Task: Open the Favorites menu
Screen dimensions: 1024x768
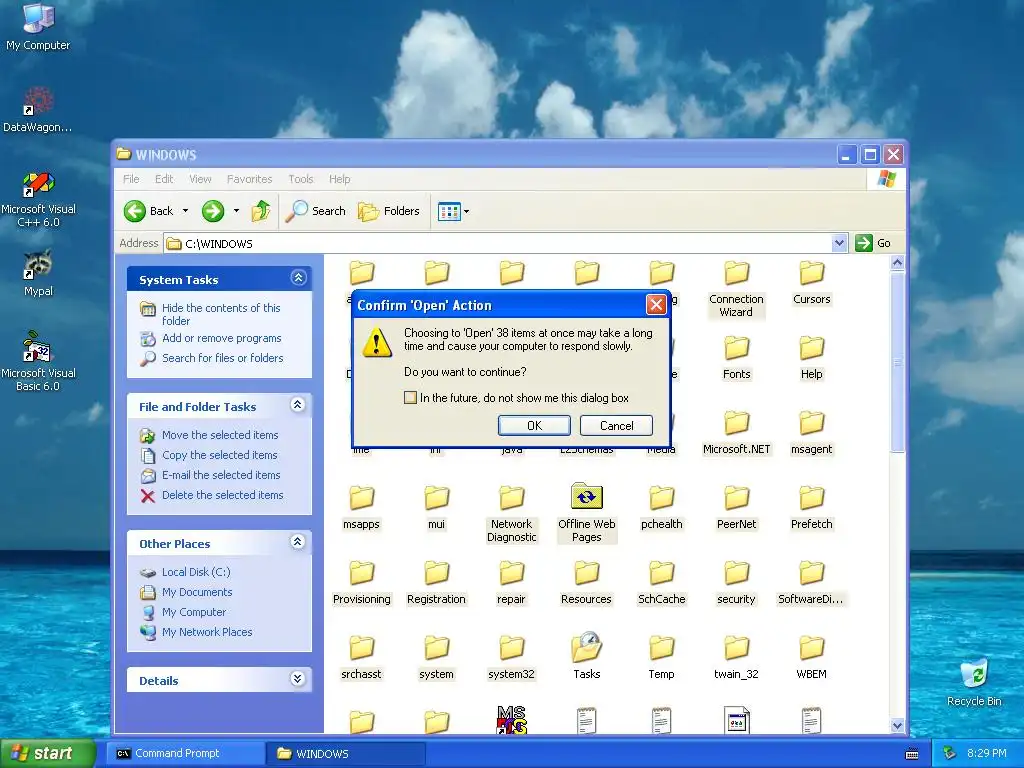Action: (x=249, y=179)
